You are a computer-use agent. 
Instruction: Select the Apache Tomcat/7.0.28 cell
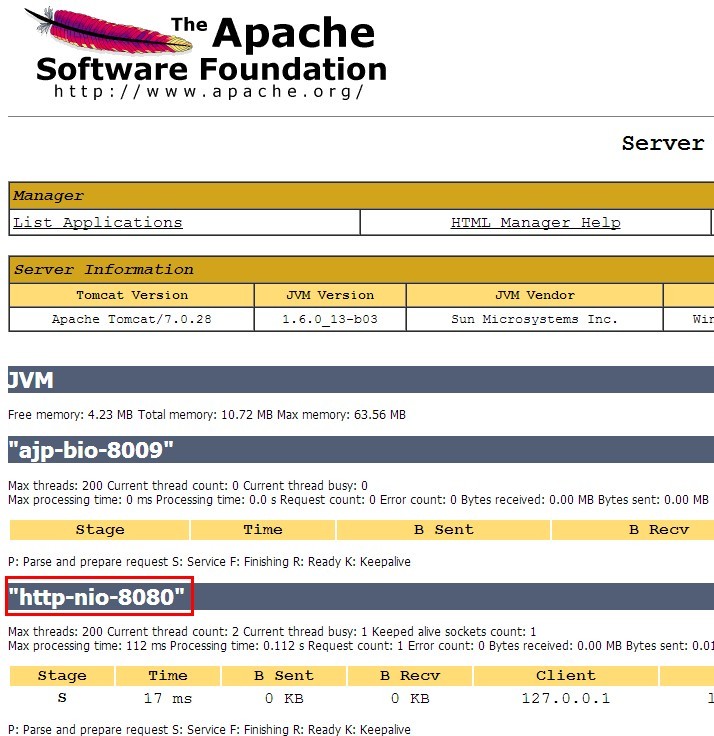tap(132, 319)
